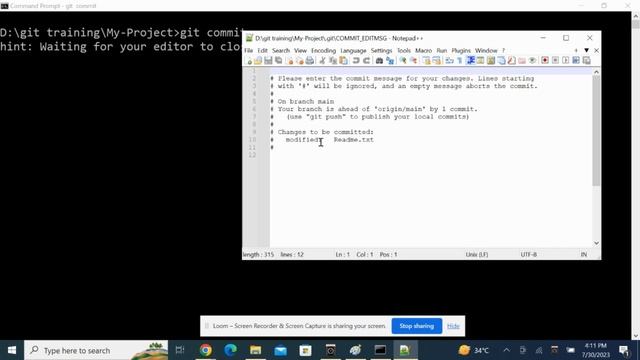Save the current recorded macro icon
This screenshot has width=640, height=360.
pyautogui.click(x=587, y=61)
